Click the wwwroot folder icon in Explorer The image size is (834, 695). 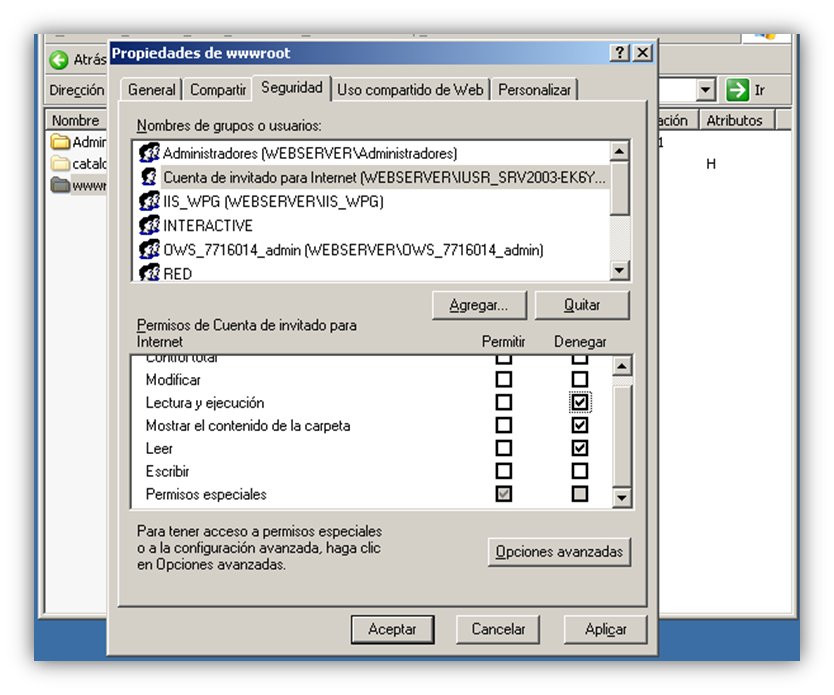click(x=60, y=185)
